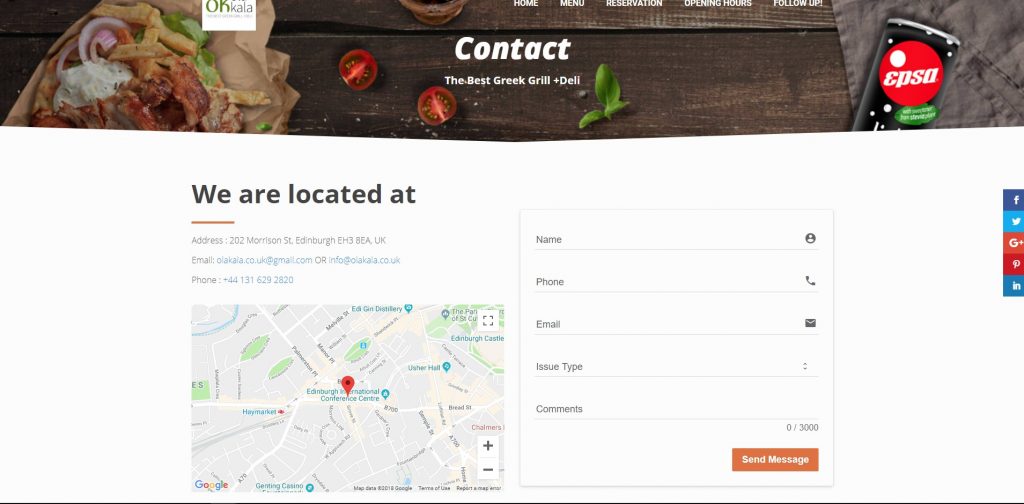This screenshot has height=504, width=1024.
Task: Click the red location pin on map
Action: (x=348, y=385)
